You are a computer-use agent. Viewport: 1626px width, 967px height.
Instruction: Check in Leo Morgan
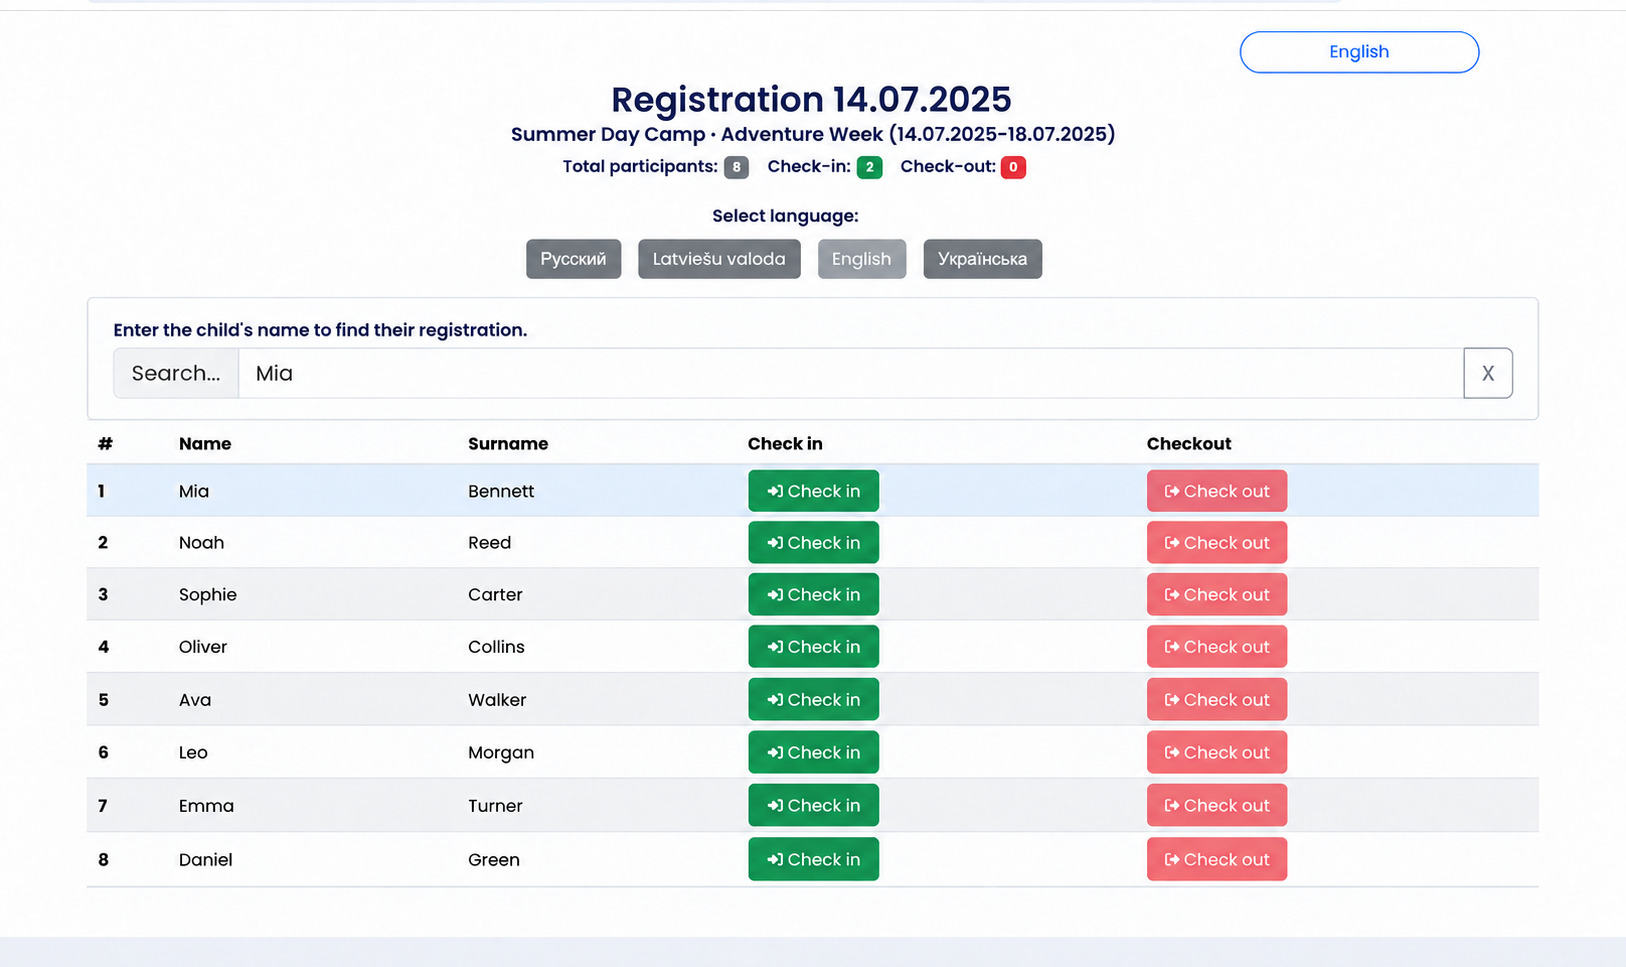coord(813,753)
